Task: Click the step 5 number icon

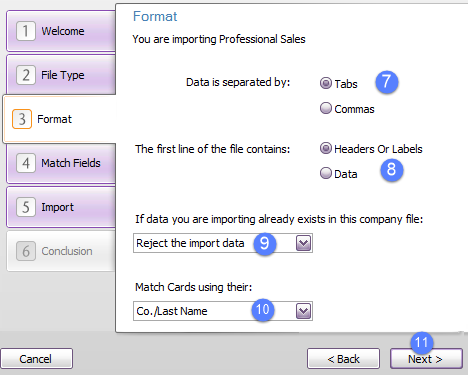Action: [x=26, y=207]
